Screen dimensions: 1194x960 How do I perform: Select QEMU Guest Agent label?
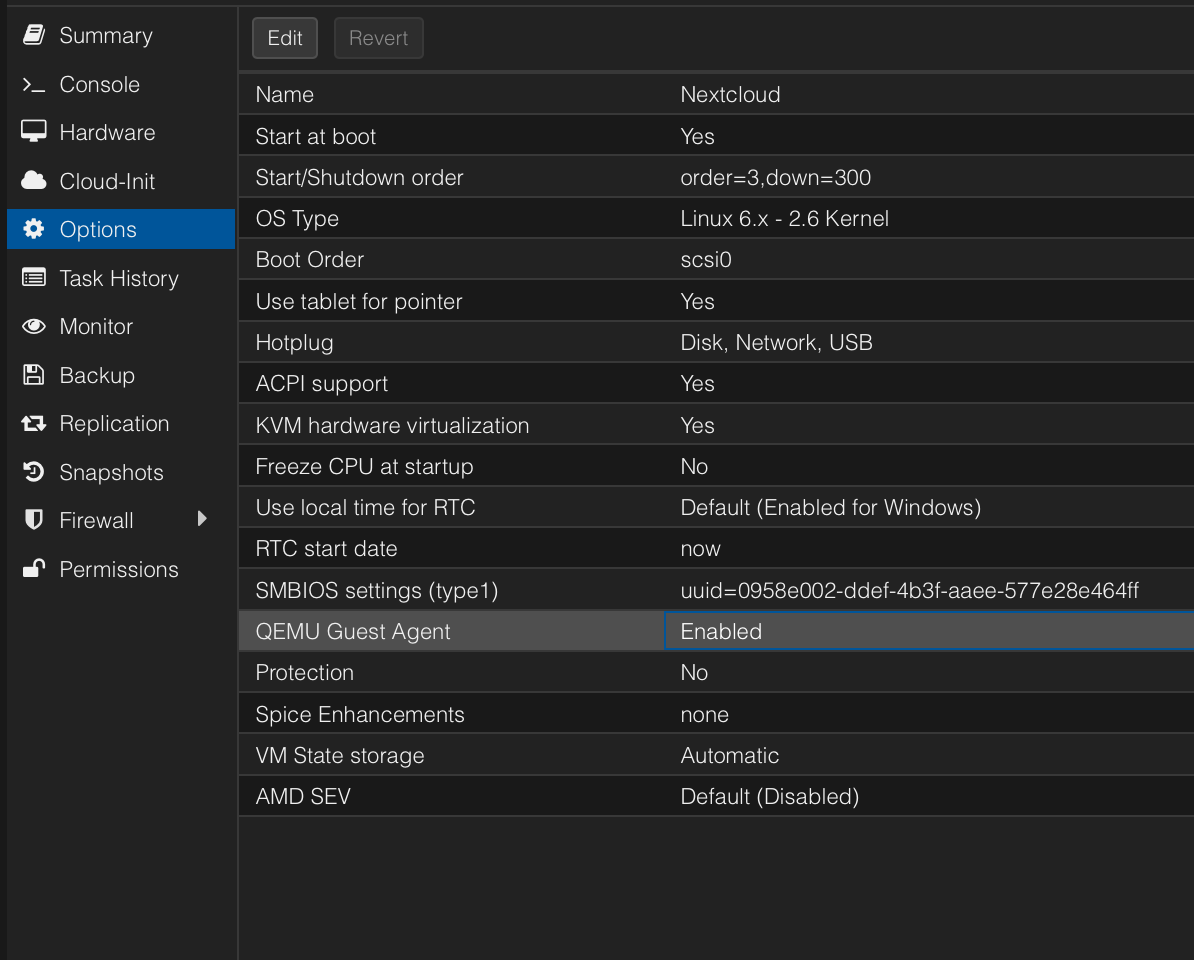point(353,632)
